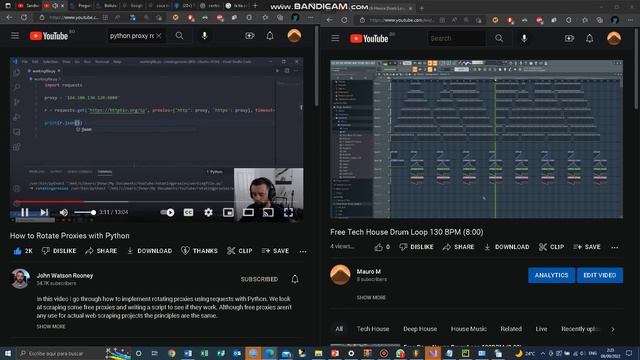The height and width of the screenshot is (360, 640).
Task: Expand left video description with Show More
Action: point(51,327)
